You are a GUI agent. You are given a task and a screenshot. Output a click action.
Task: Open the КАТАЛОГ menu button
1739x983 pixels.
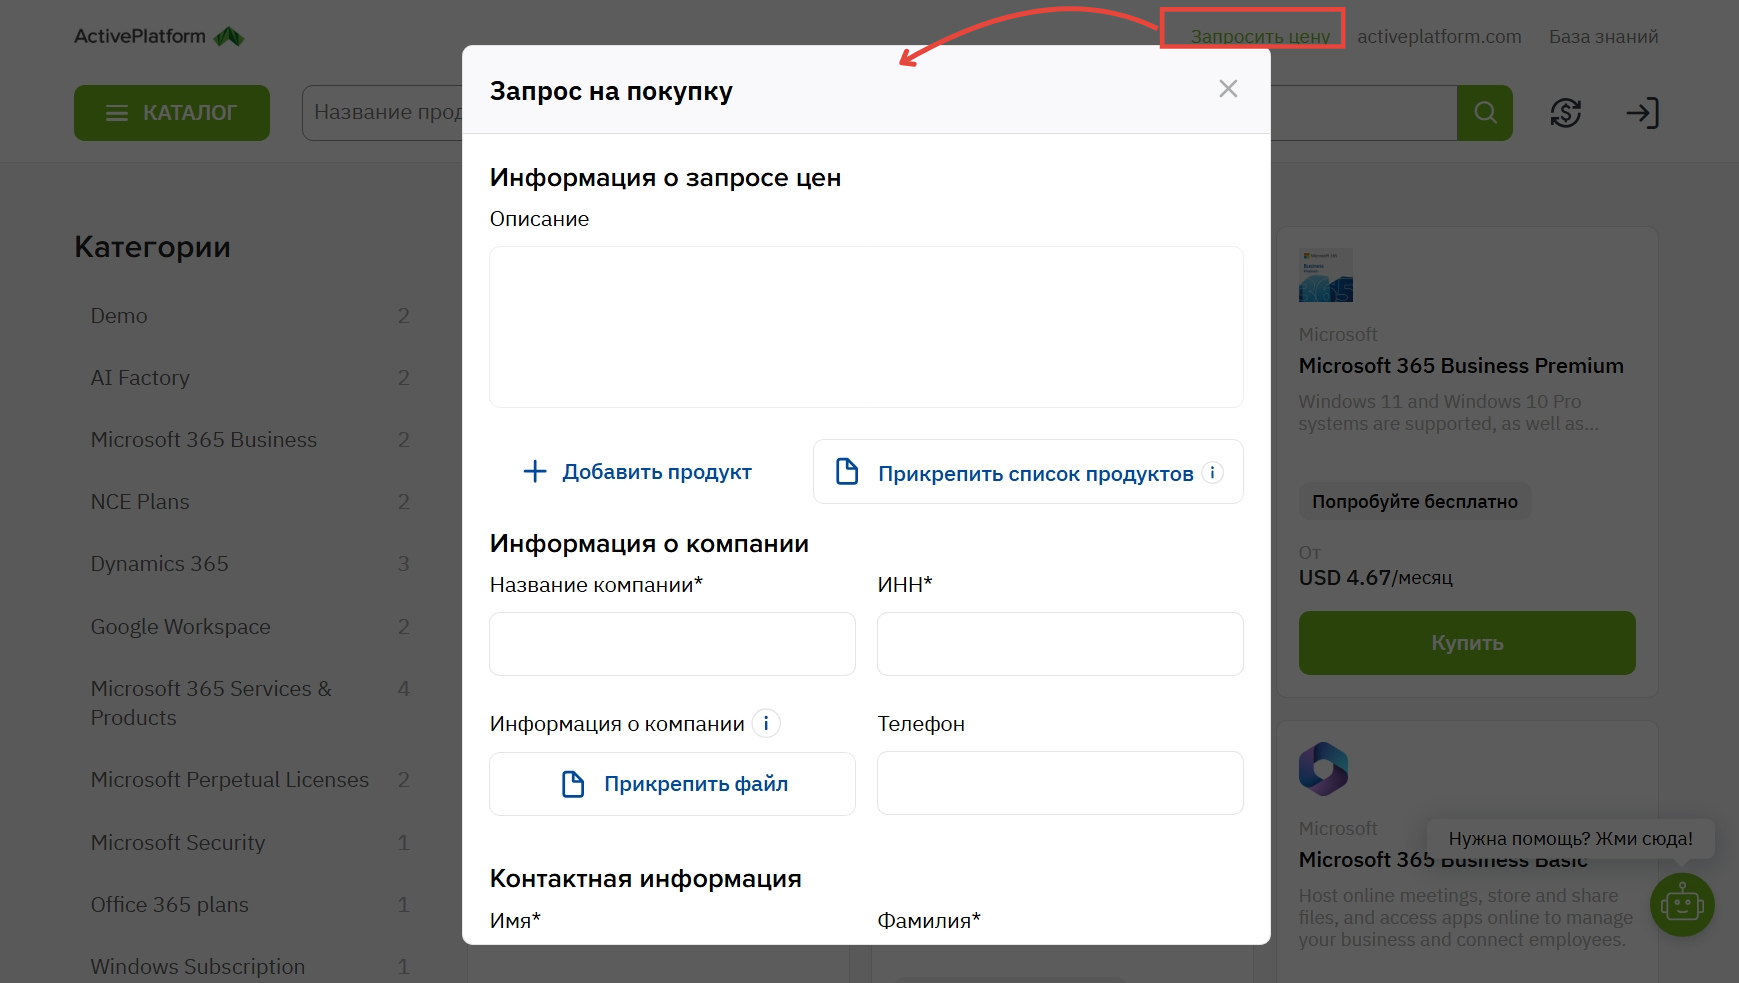tap(172, 113)
